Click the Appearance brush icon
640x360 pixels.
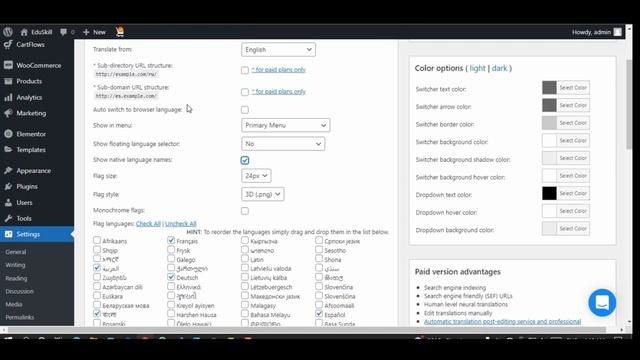tap(8, 171)
